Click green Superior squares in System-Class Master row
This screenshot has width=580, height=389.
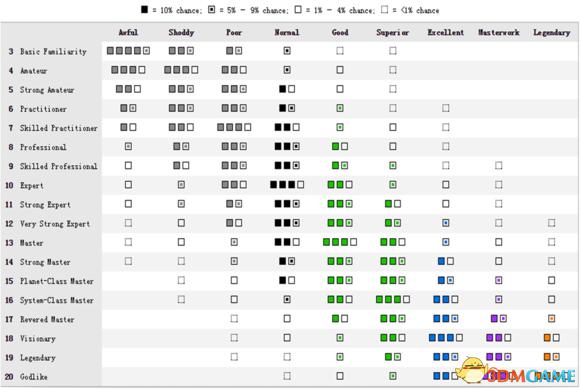pyautogui.click(x=393, y=300)
